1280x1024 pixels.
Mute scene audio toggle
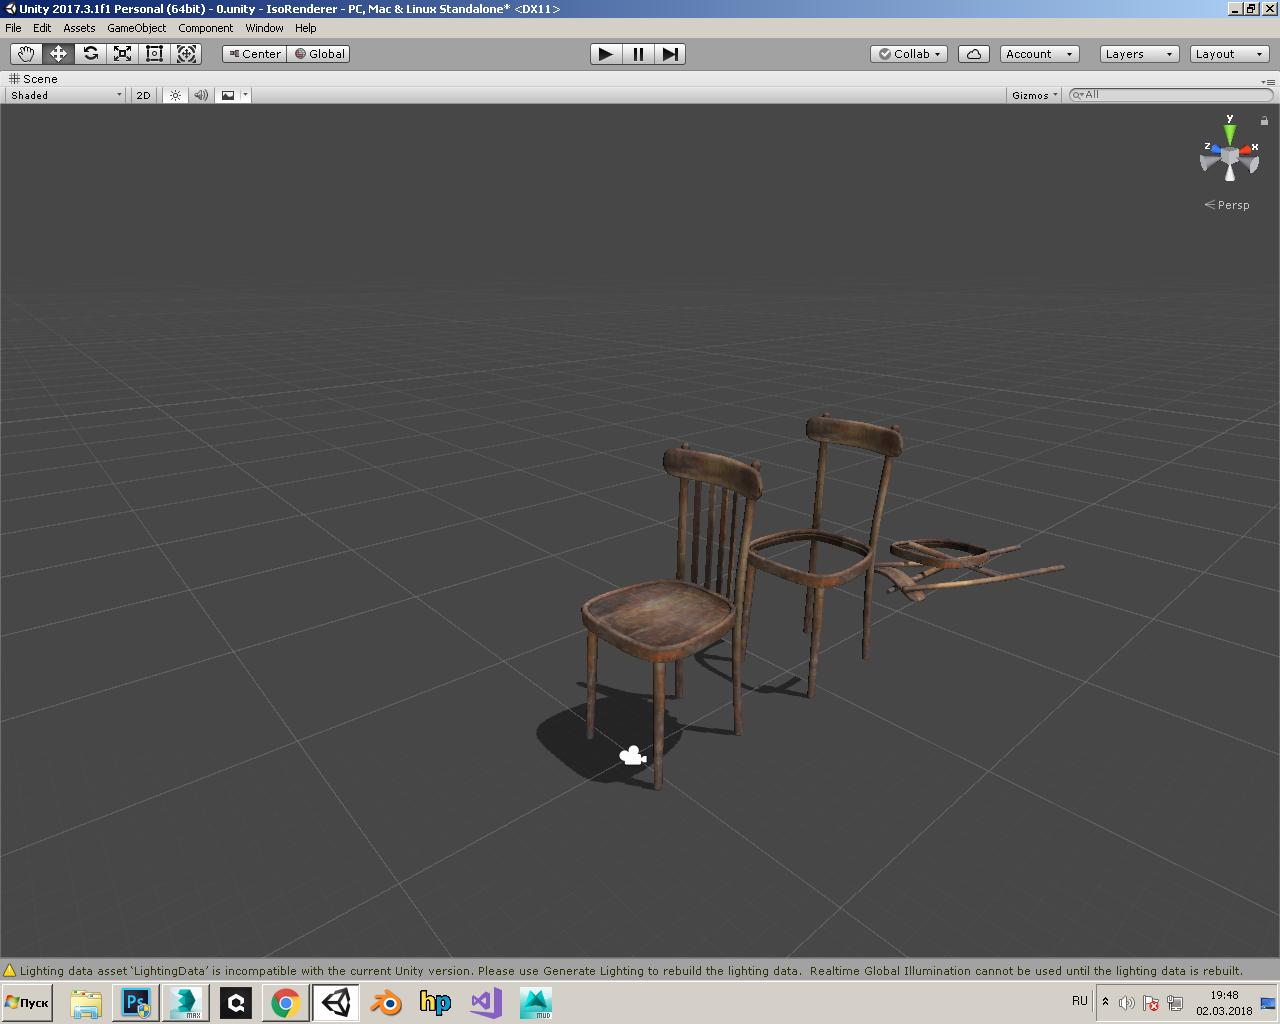point(201,95)
